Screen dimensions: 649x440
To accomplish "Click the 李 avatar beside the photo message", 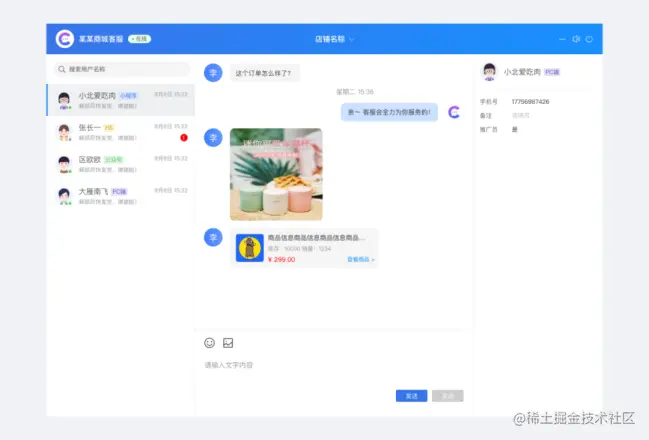I will click(x=213, y=138).
